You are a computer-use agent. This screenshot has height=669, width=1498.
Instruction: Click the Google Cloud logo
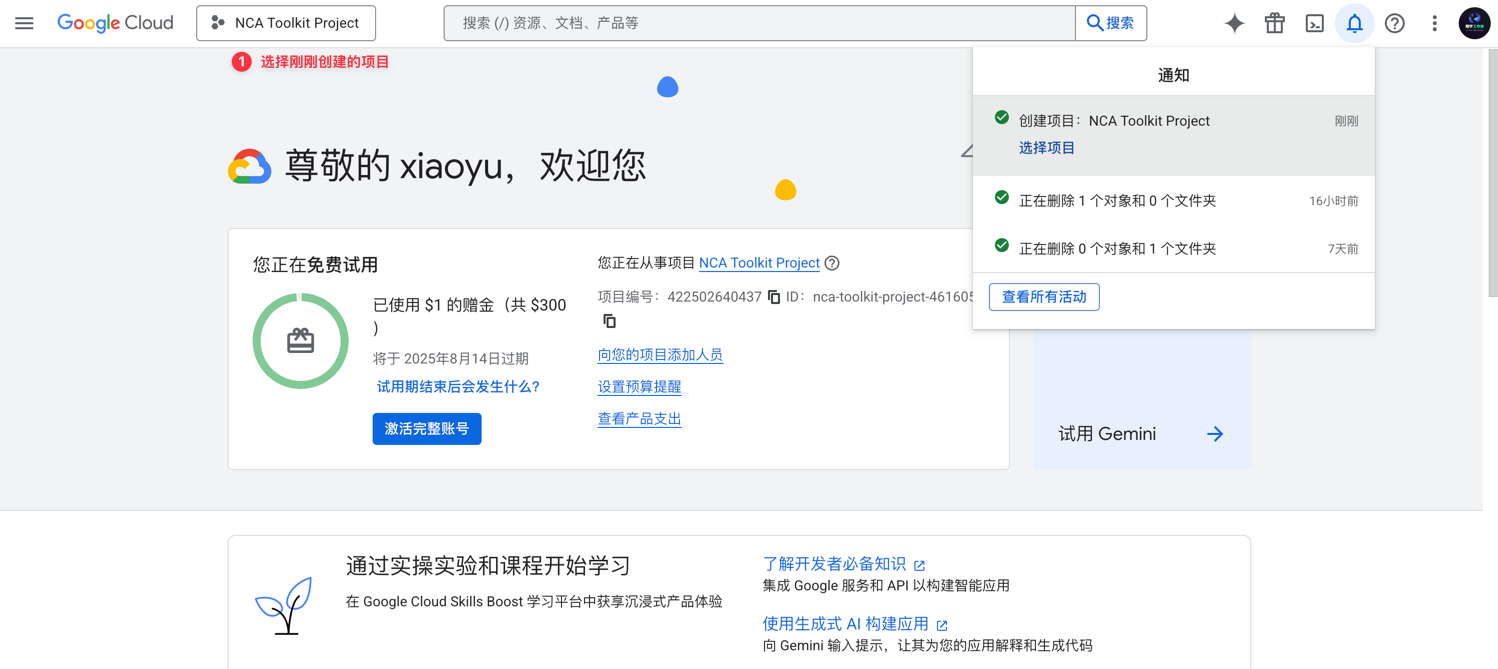point(114,22)
